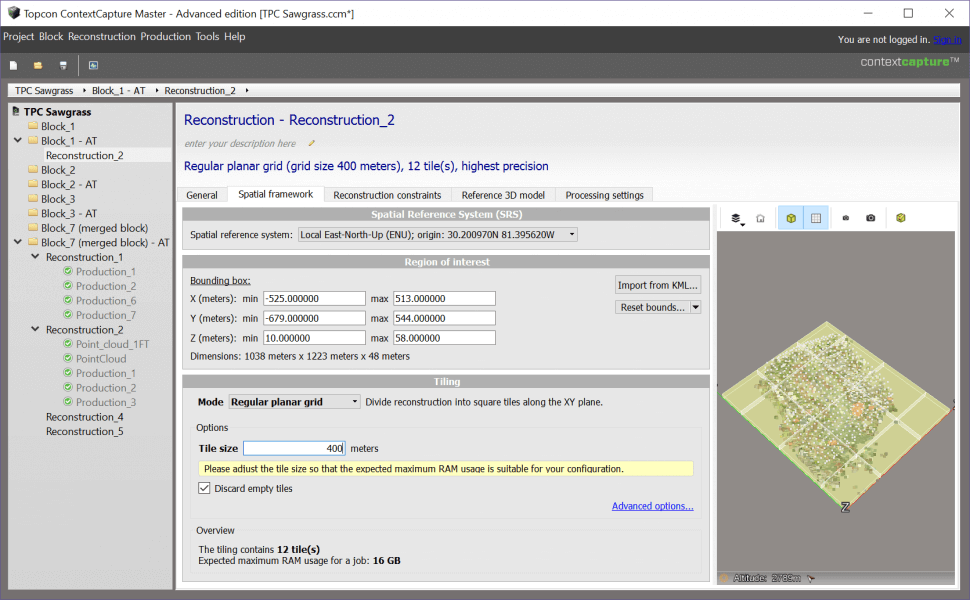The image size is (970, 600).
Task: Click the Reset bounds button
Action: 653,307
